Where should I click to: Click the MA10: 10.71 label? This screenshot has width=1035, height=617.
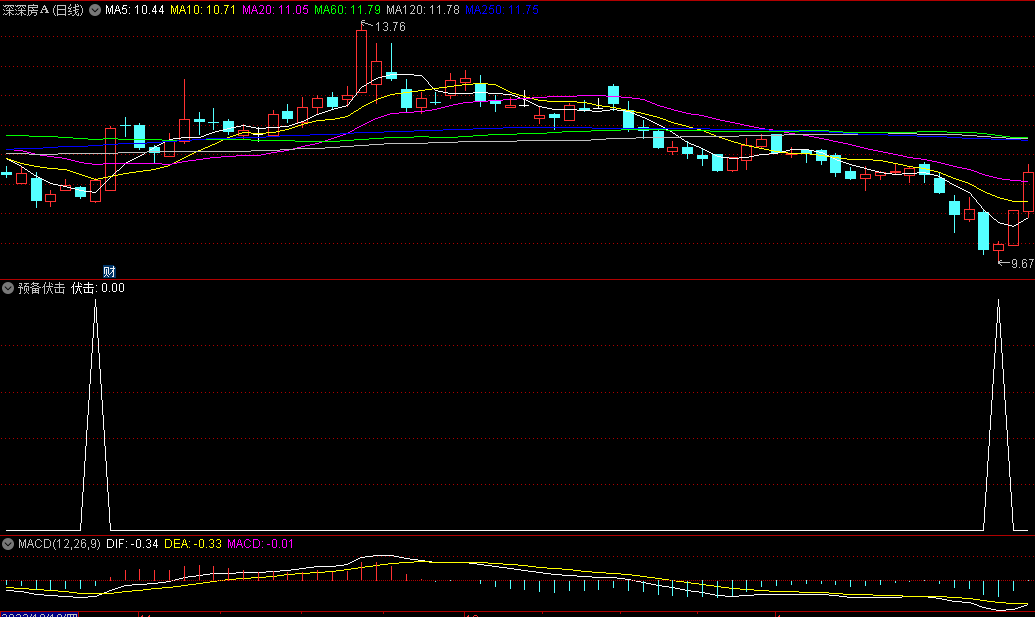coord(203,10)
